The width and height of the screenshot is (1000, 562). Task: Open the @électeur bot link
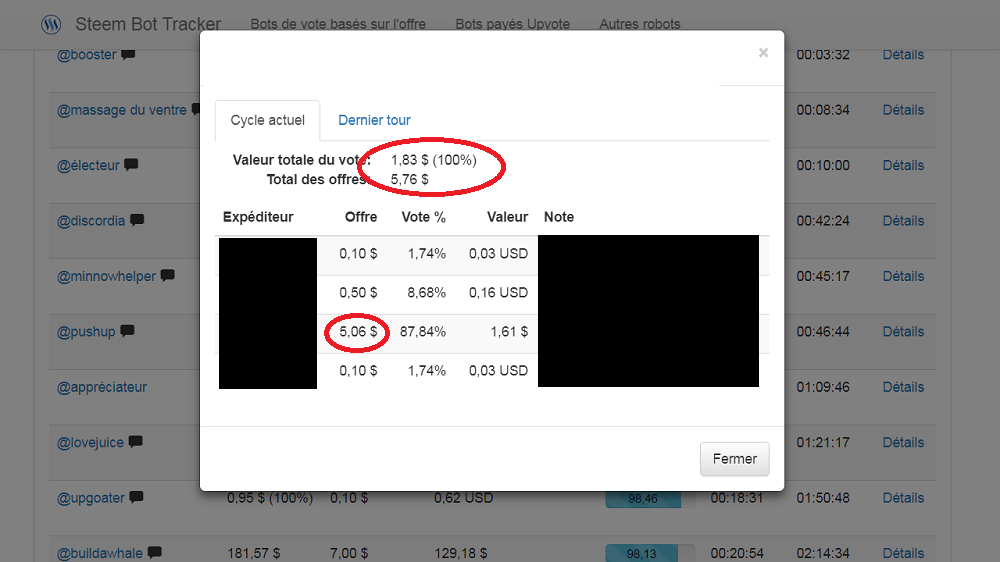[88, 166]
